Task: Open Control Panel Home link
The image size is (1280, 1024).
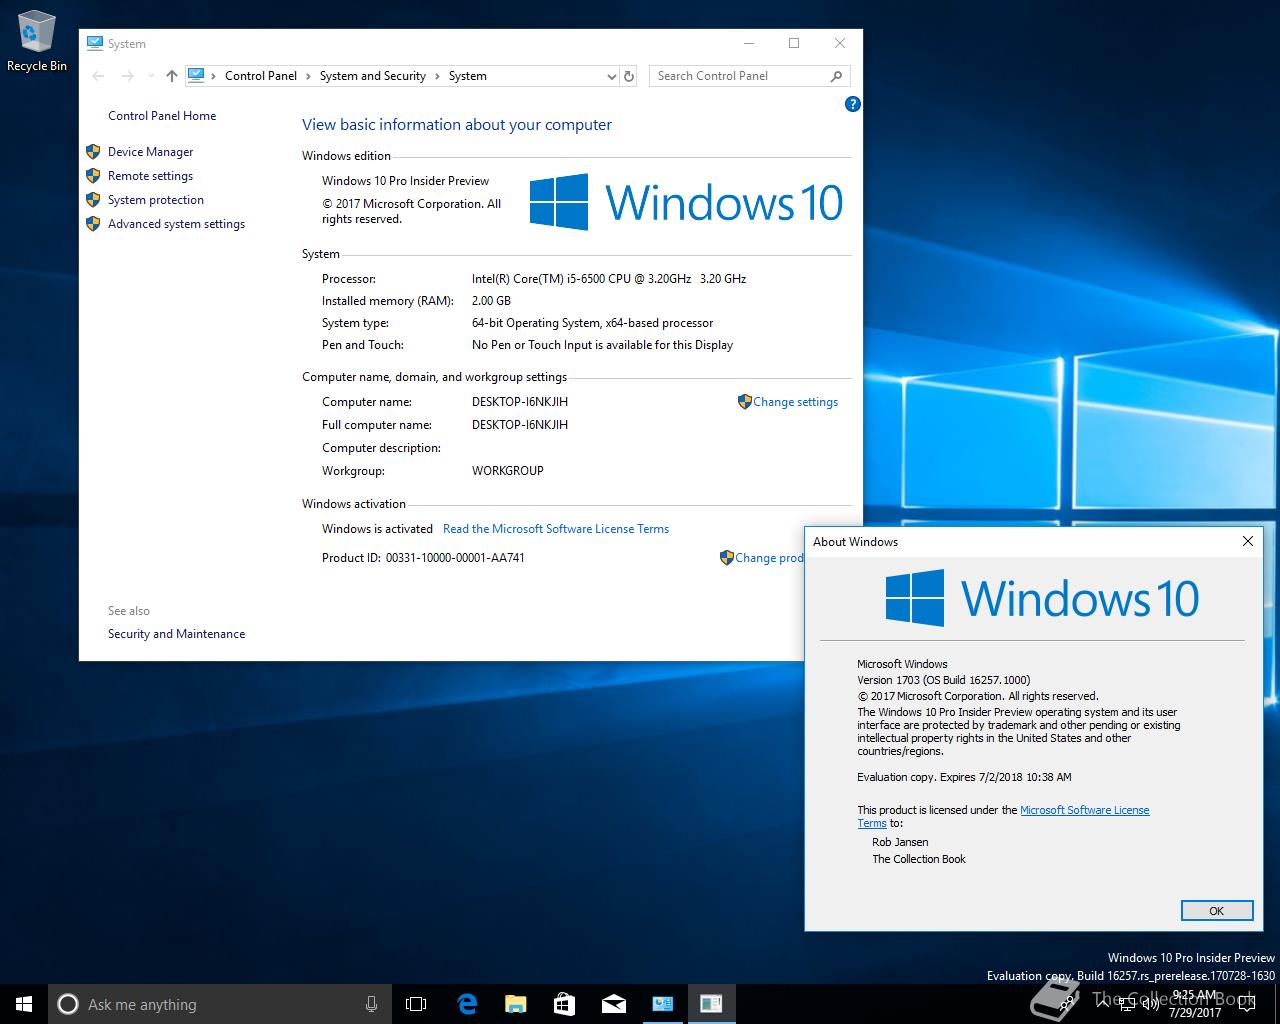Action: tap(162, 116)
